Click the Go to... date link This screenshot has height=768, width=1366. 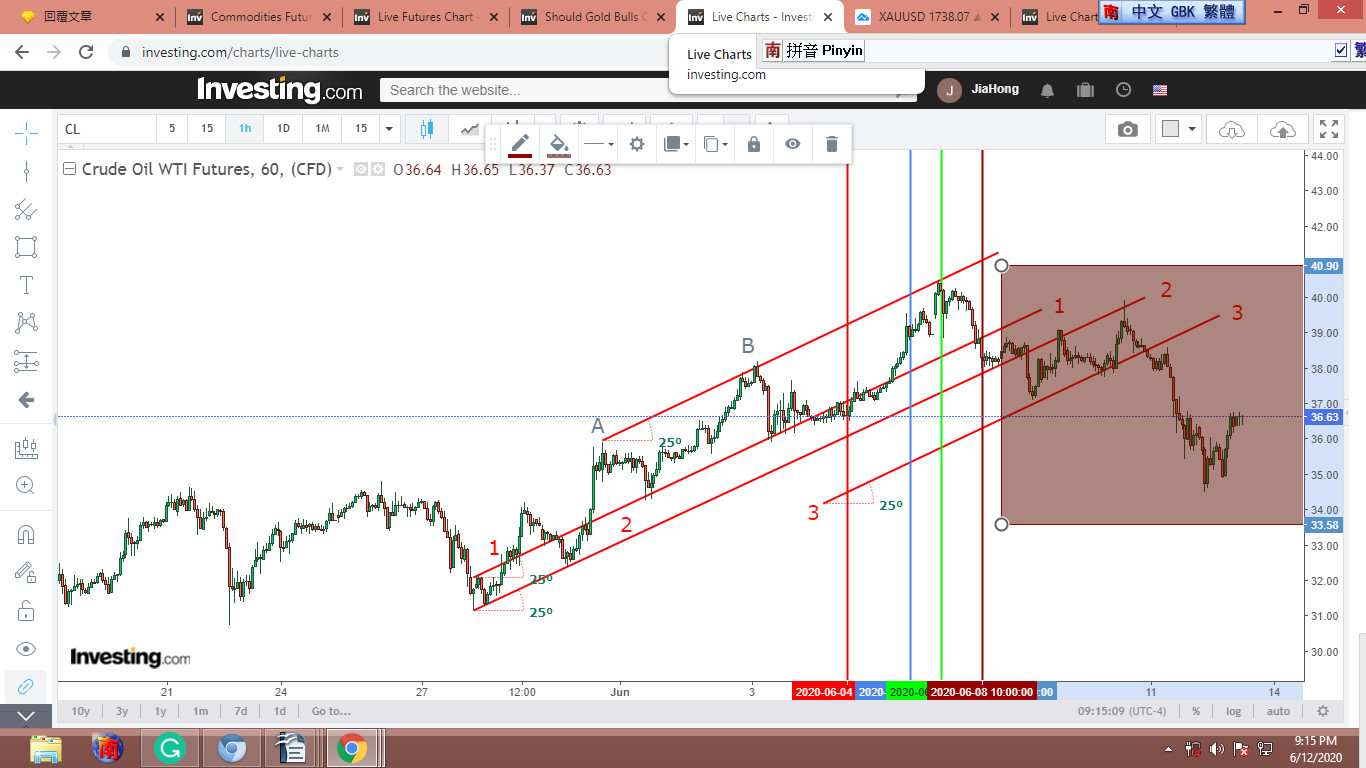click(x=331, y=711)
